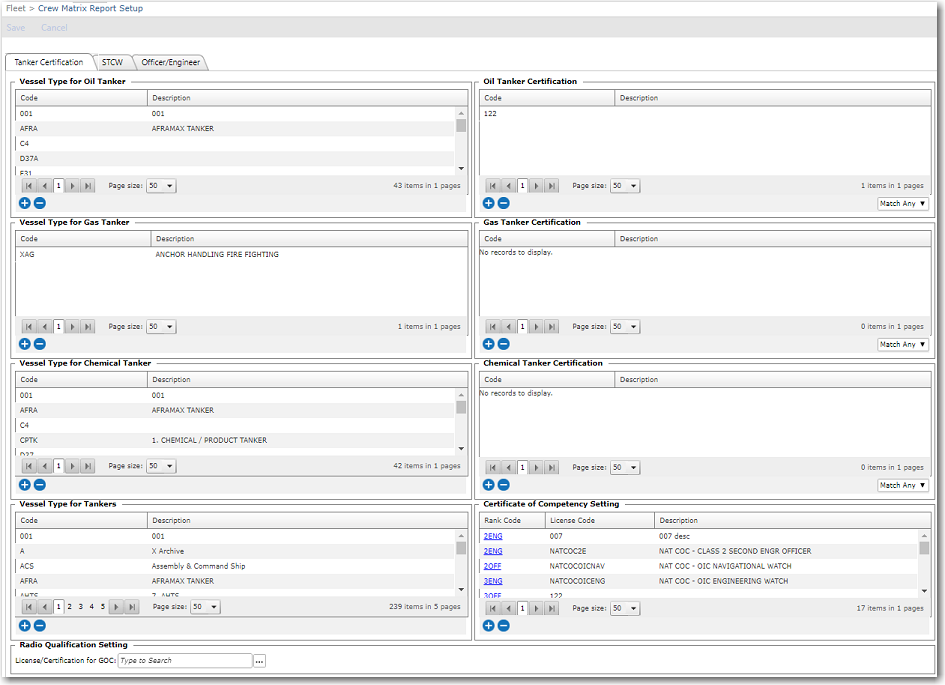Add a Certificate of Competency setting
This screenshot has width=945, height=685.
(x=489, y=626)
